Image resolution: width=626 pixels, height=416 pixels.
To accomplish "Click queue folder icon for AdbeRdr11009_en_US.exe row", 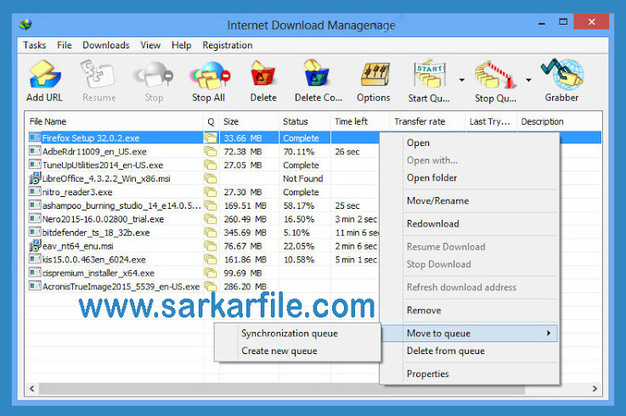I will [210, 152].
